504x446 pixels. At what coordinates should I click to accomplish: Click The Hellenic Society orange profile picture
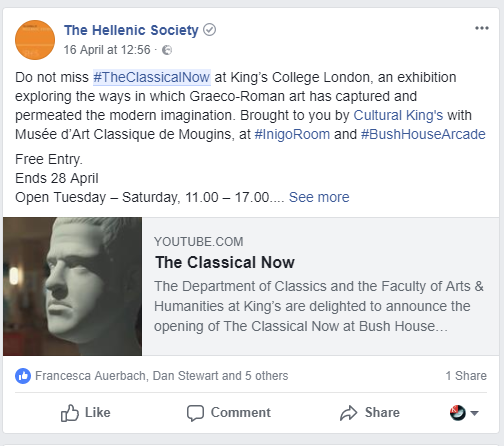point(35,40)
